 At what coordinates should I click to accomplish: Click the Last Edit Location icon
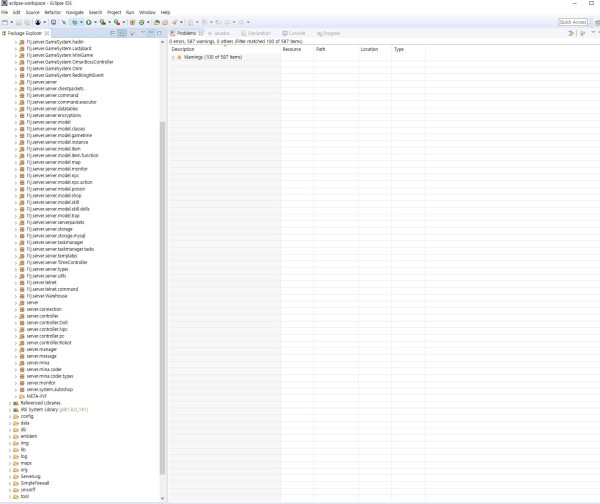point(218,22)
